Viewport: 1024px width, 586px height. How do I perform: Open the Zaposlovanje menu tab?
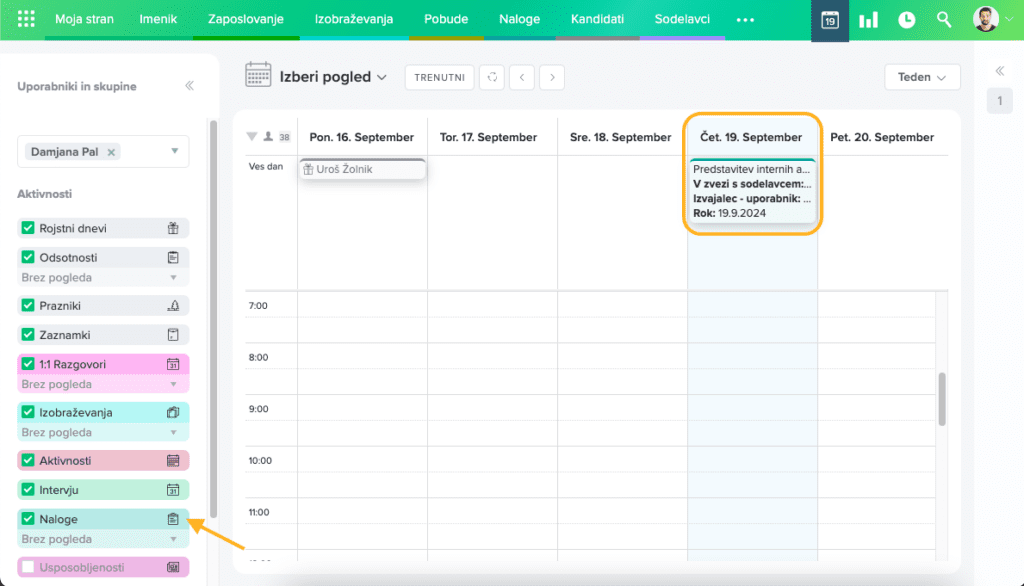pos(245,19)
